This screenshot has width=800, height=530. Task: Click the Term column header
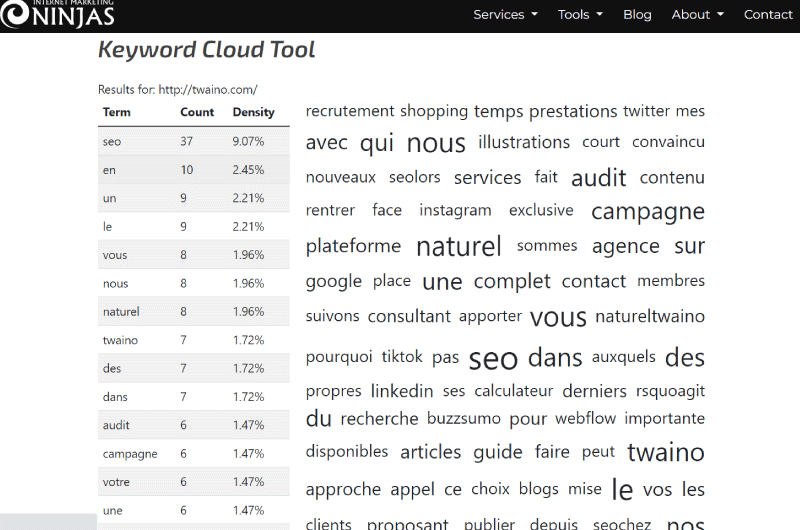[x=116, y=112]
